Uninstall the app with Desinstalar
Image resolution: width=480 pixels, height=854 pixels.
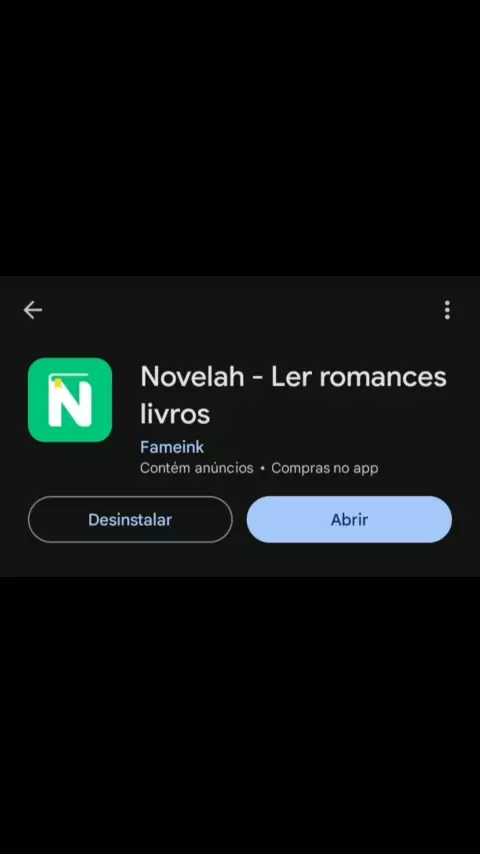130,519
